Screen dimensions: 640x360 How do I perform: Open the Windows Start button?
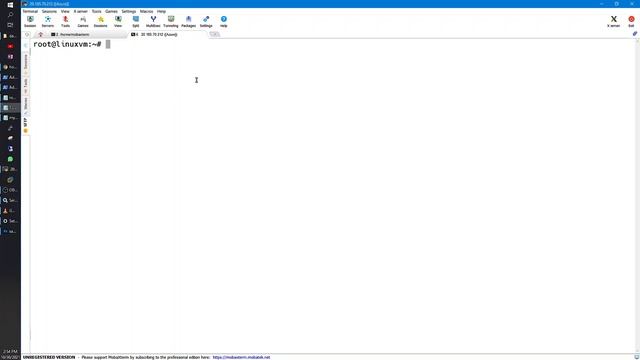tap(10, 4)
